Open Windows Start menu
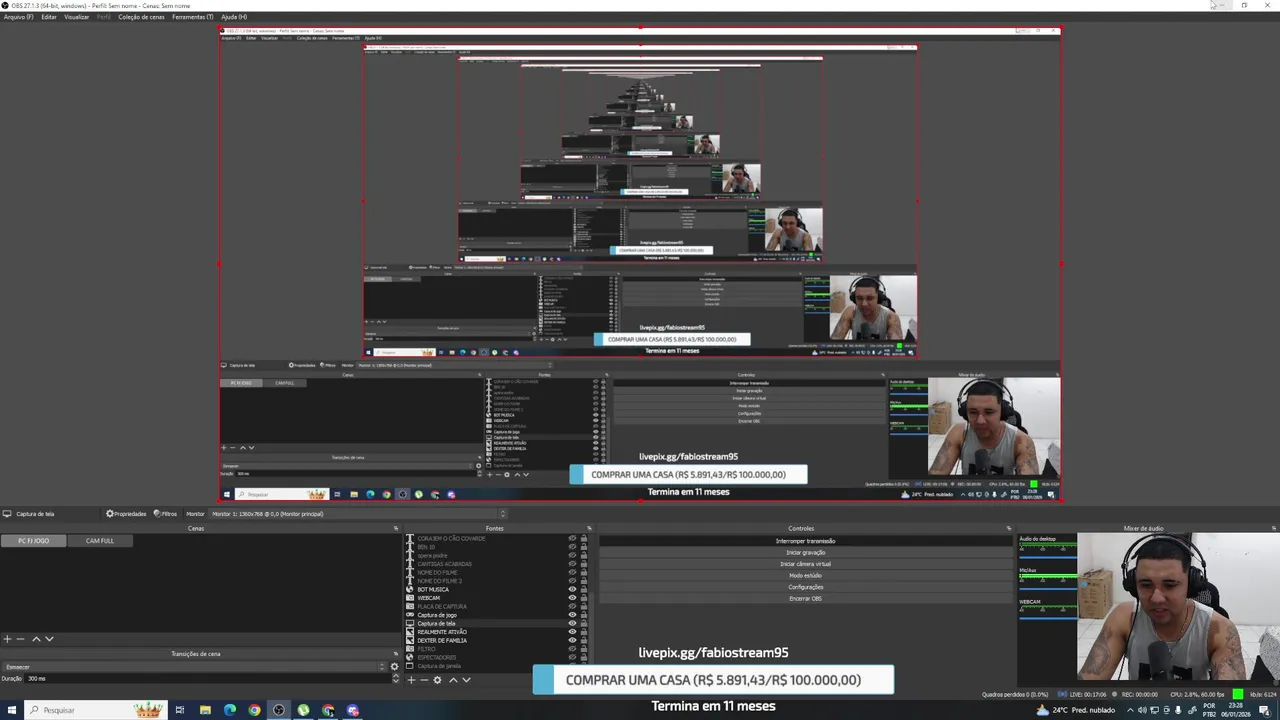 point(10,710)
